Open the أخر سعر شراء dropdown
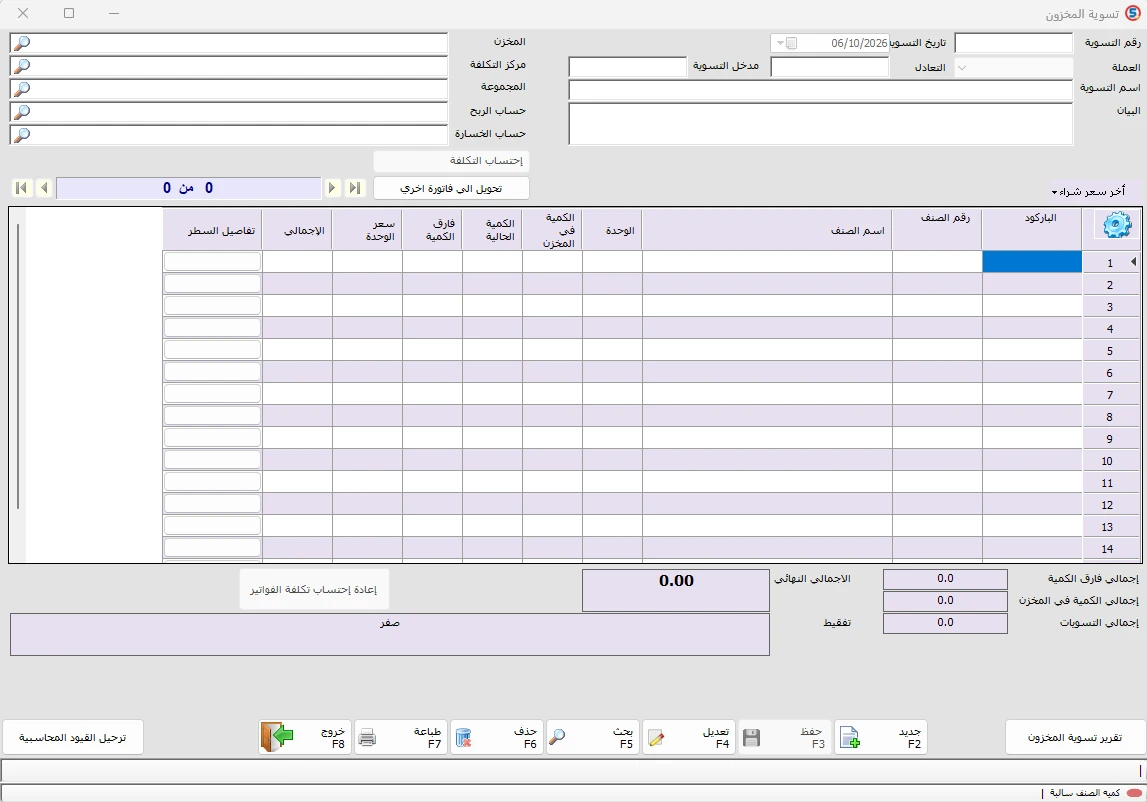 point(1088,192)
